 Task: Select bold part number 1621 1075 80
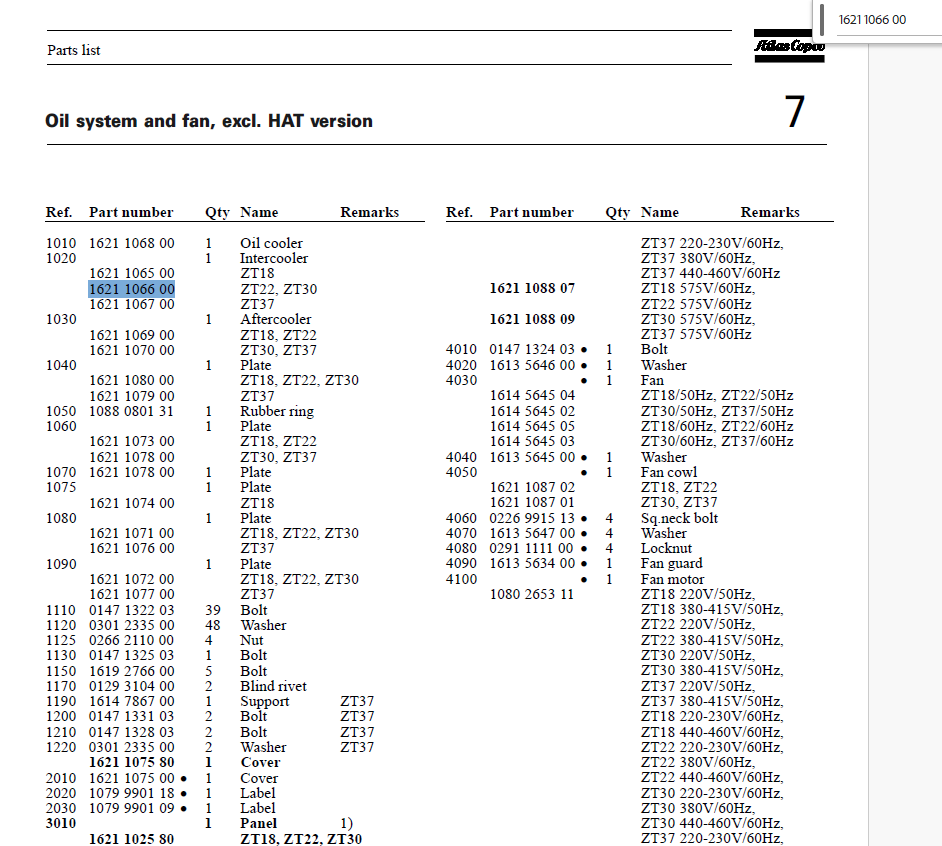pos(132,762)
